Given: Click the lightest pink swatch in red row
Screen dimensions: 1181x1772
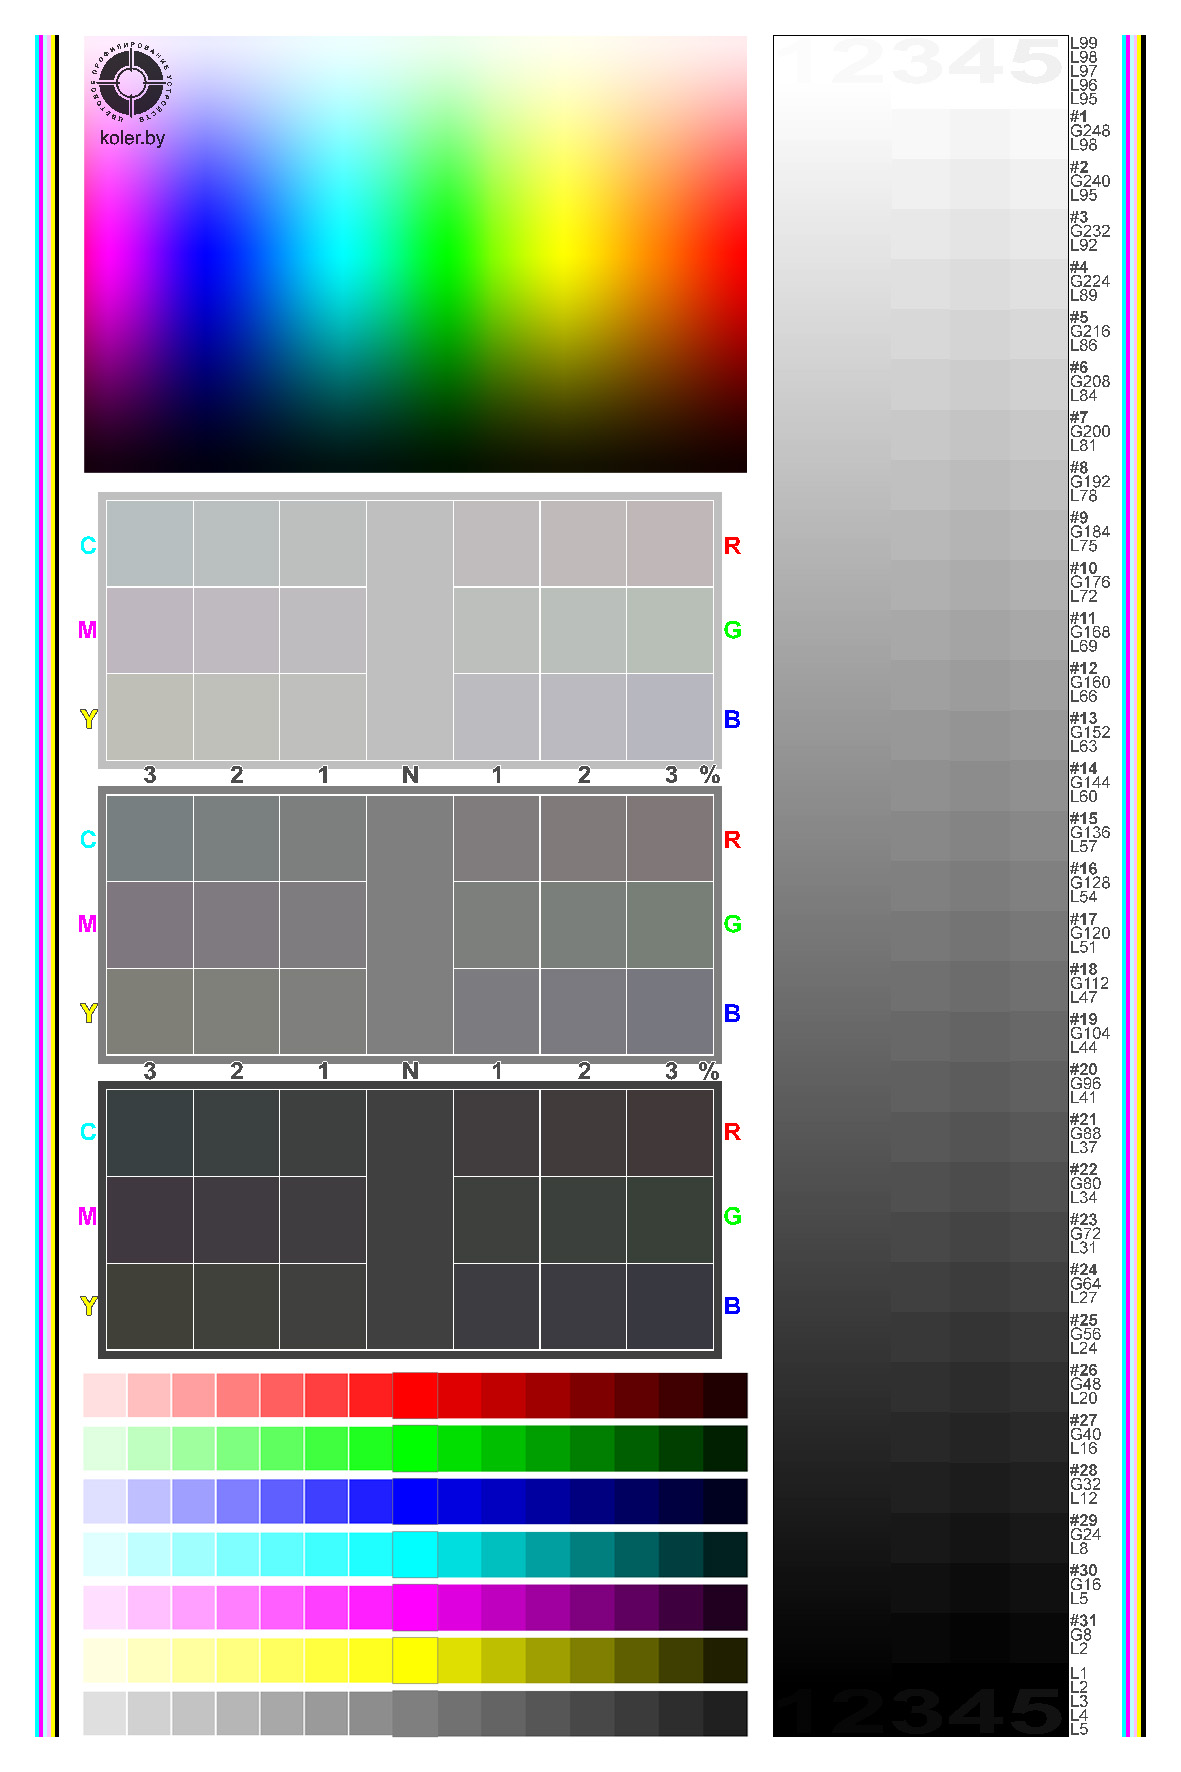Looking at the screenshot, I should point(105,1396).
